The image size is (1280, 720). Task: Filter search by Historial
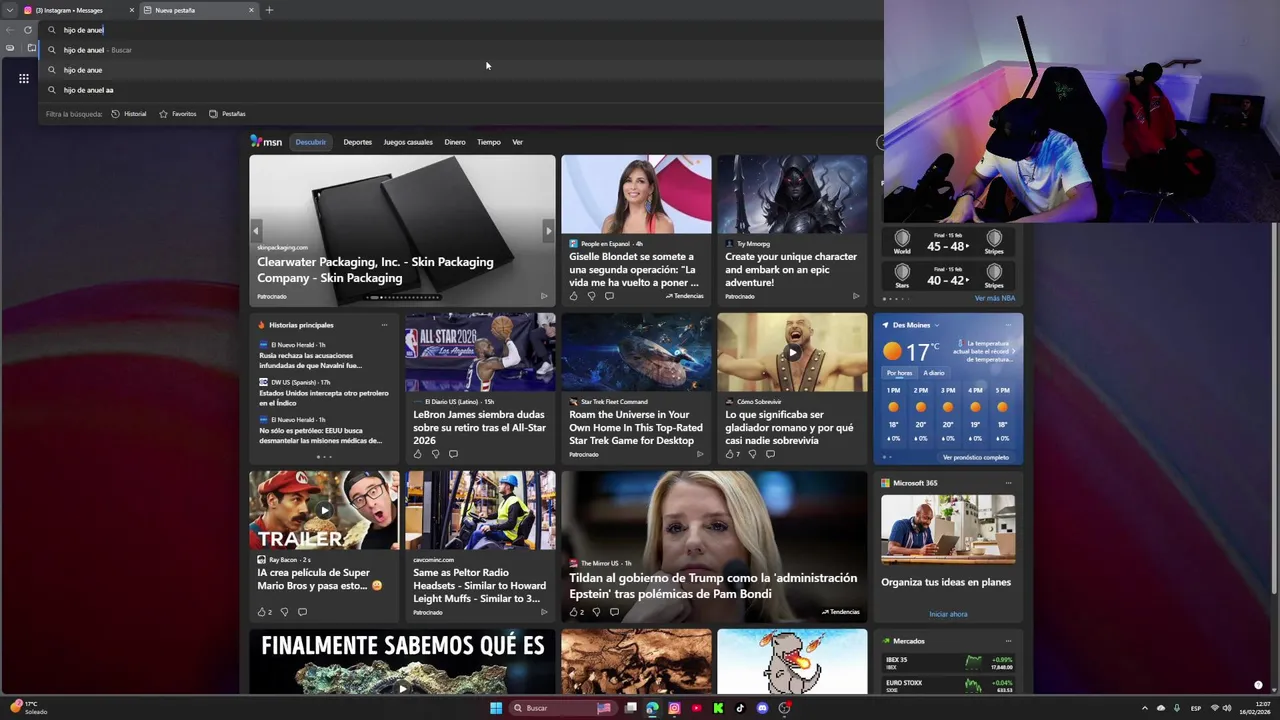[129, 114]
